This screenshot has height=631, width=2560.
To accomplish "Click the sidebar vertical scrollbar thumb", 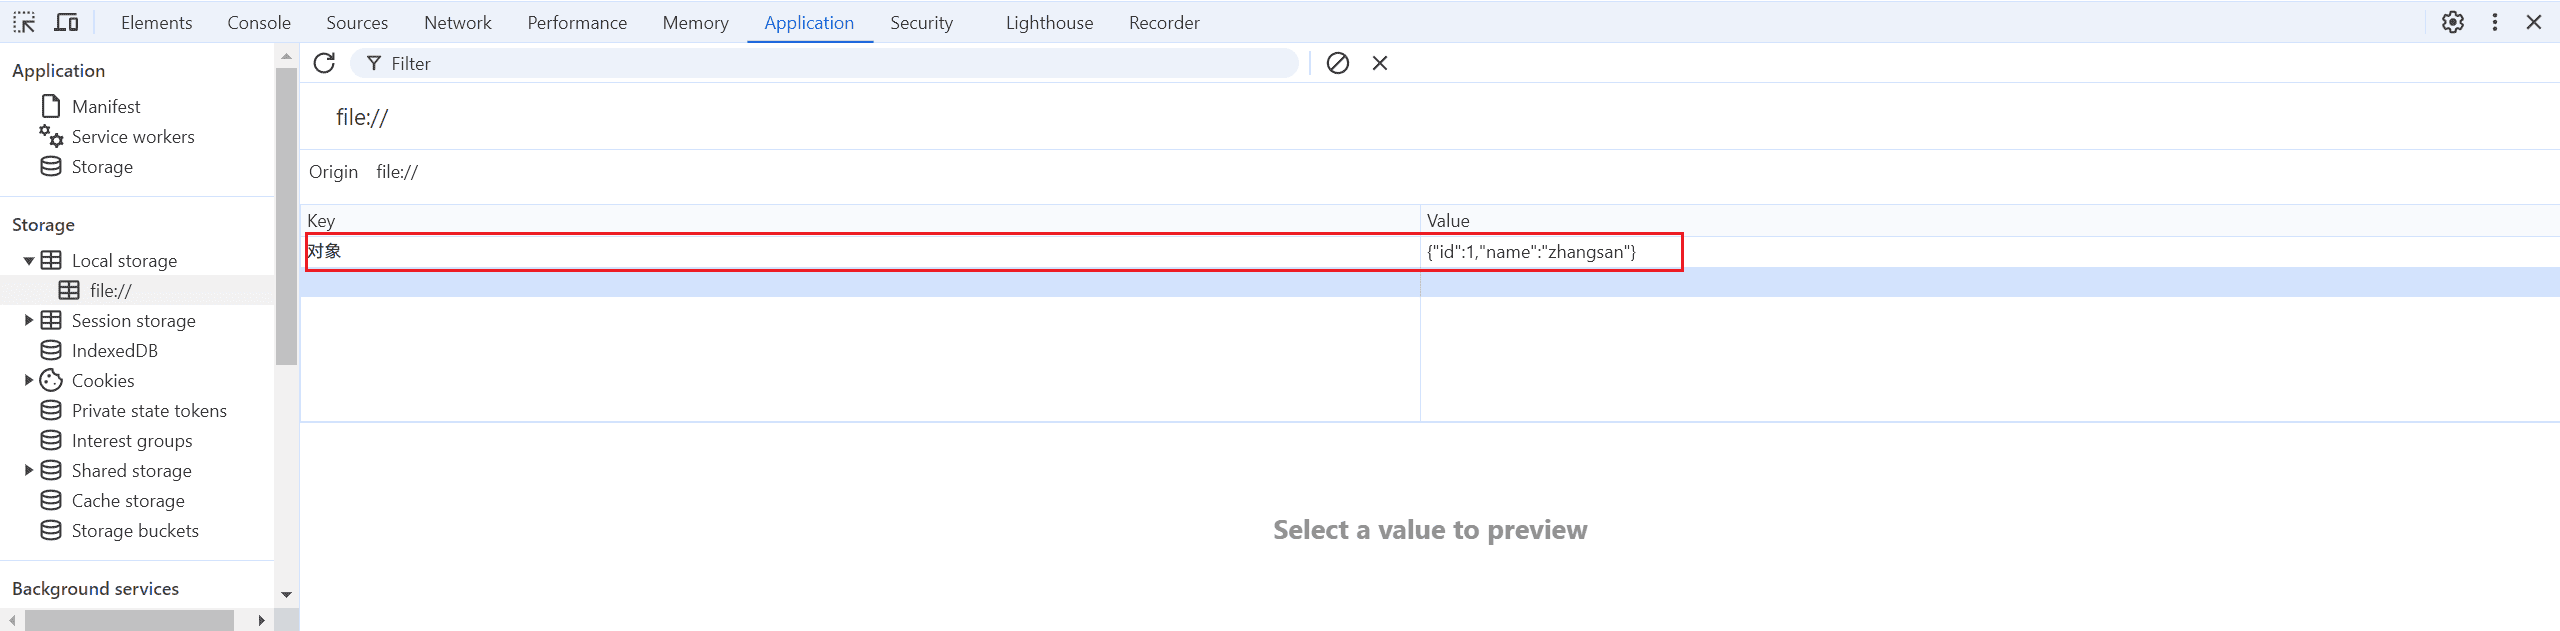I will [286, 217].
